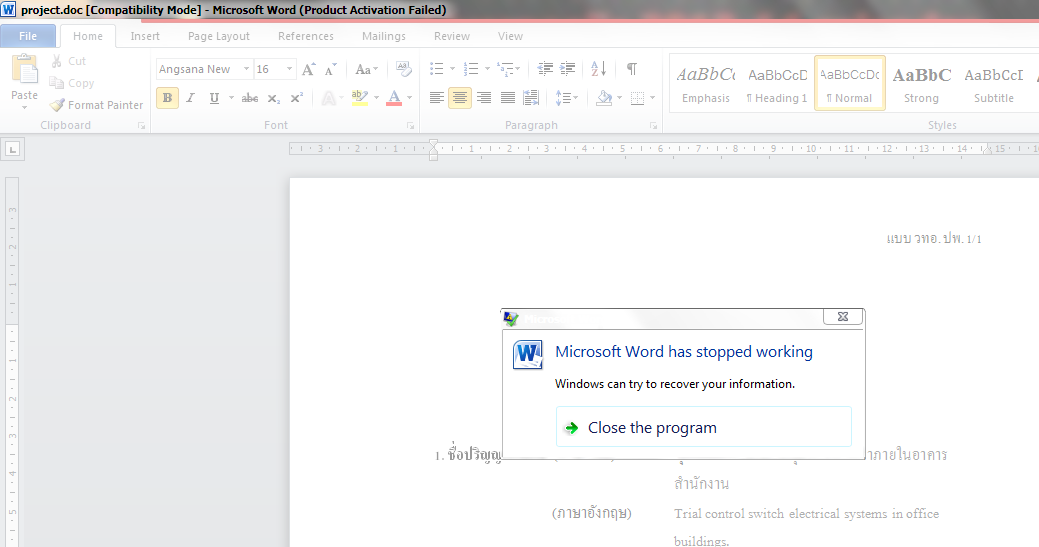Click the Shrink Font icon
1039x547 pixels.
[331, 69]
